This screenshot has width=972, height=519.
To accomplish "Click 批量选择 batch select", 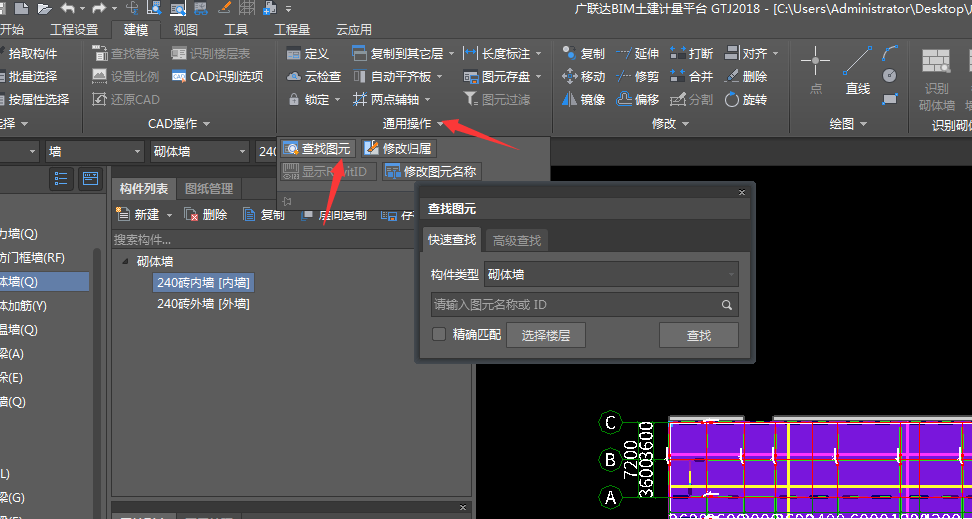I will (28, 77).
